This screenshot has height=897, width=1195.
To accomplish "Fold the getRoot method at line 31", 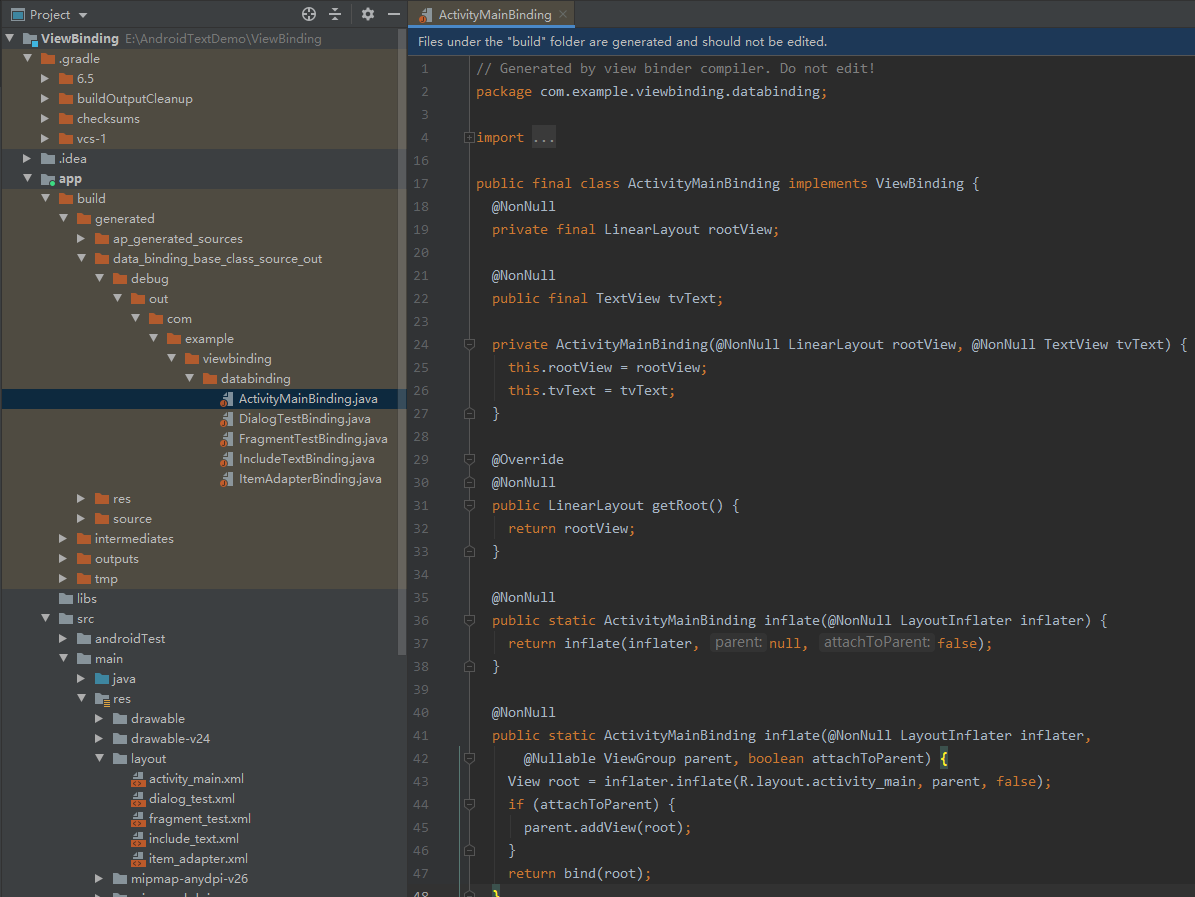I will pos(469,505).
